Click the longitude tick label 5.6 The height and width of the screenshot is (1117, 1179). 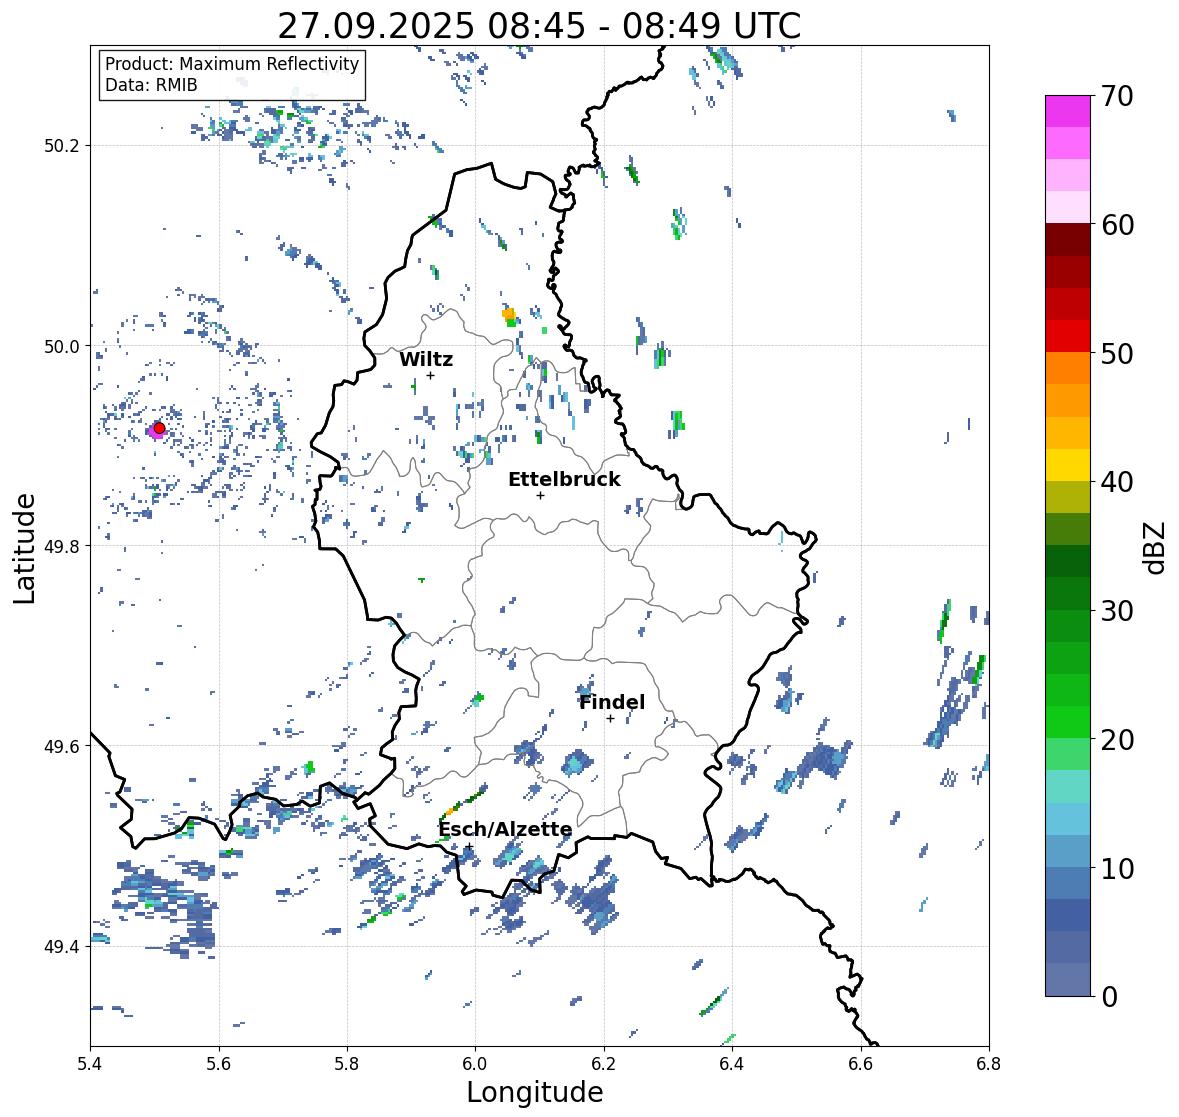pyautogui.click(x=219, y=1063)
